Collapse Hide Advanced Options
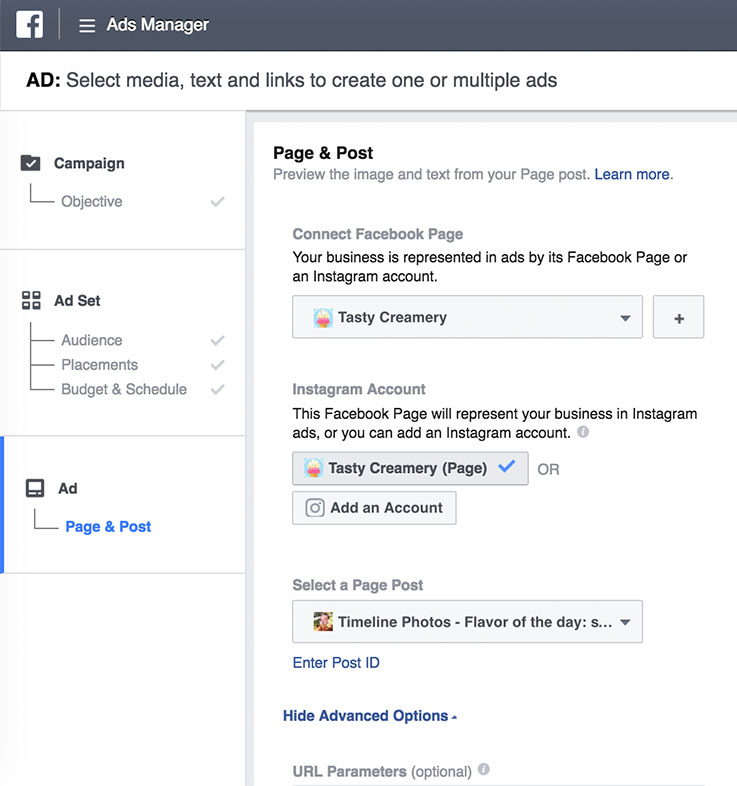 point(369,716)
